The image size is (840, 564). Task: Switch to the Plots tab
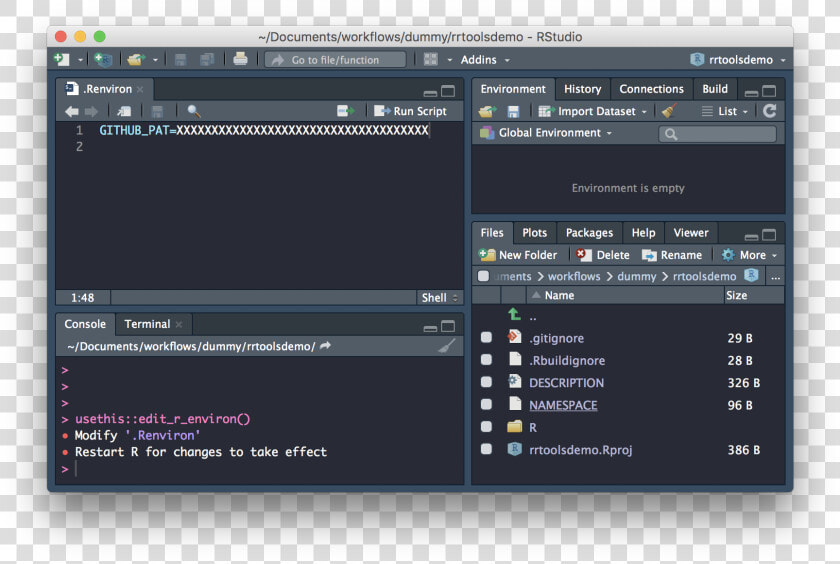tap(535, 233)
